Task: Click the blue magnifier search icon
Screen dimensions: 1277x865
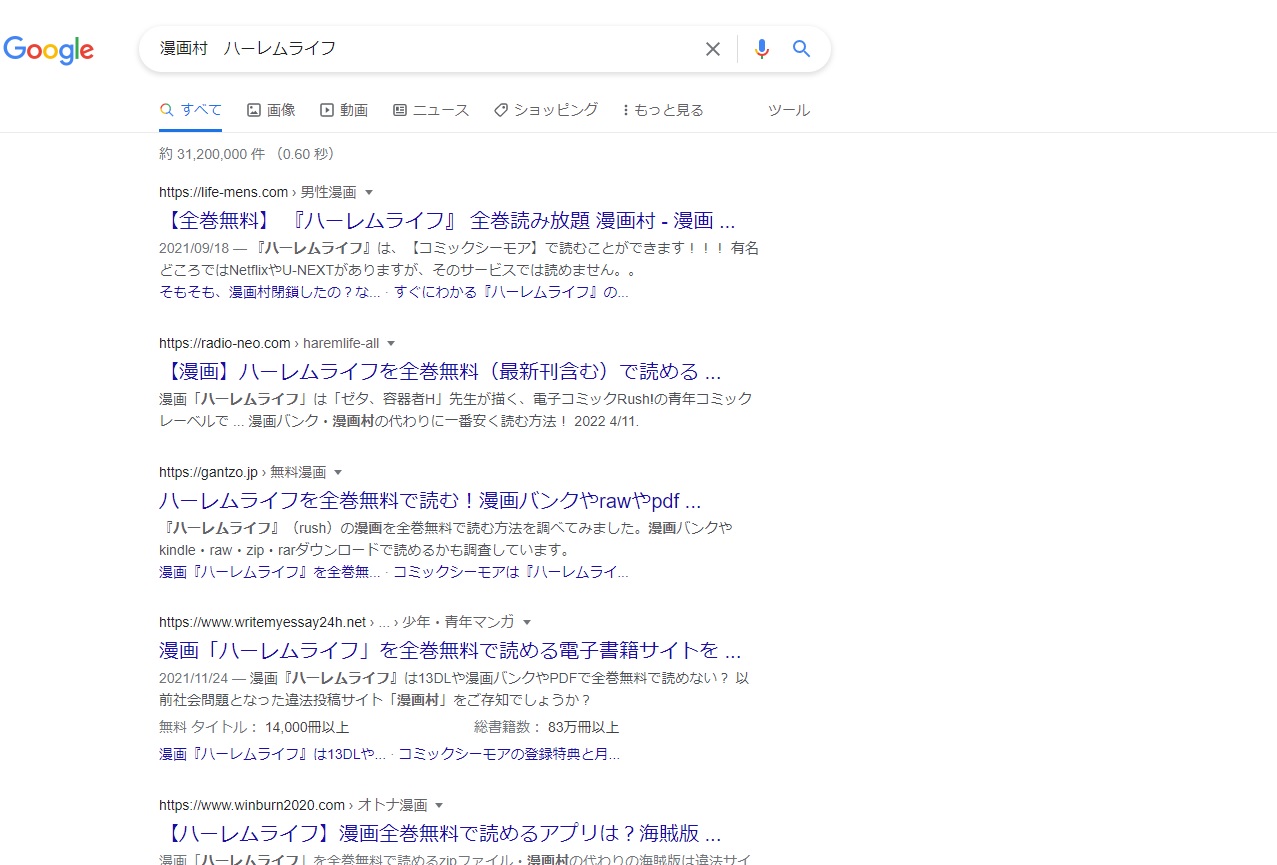Action: point(801,49)
